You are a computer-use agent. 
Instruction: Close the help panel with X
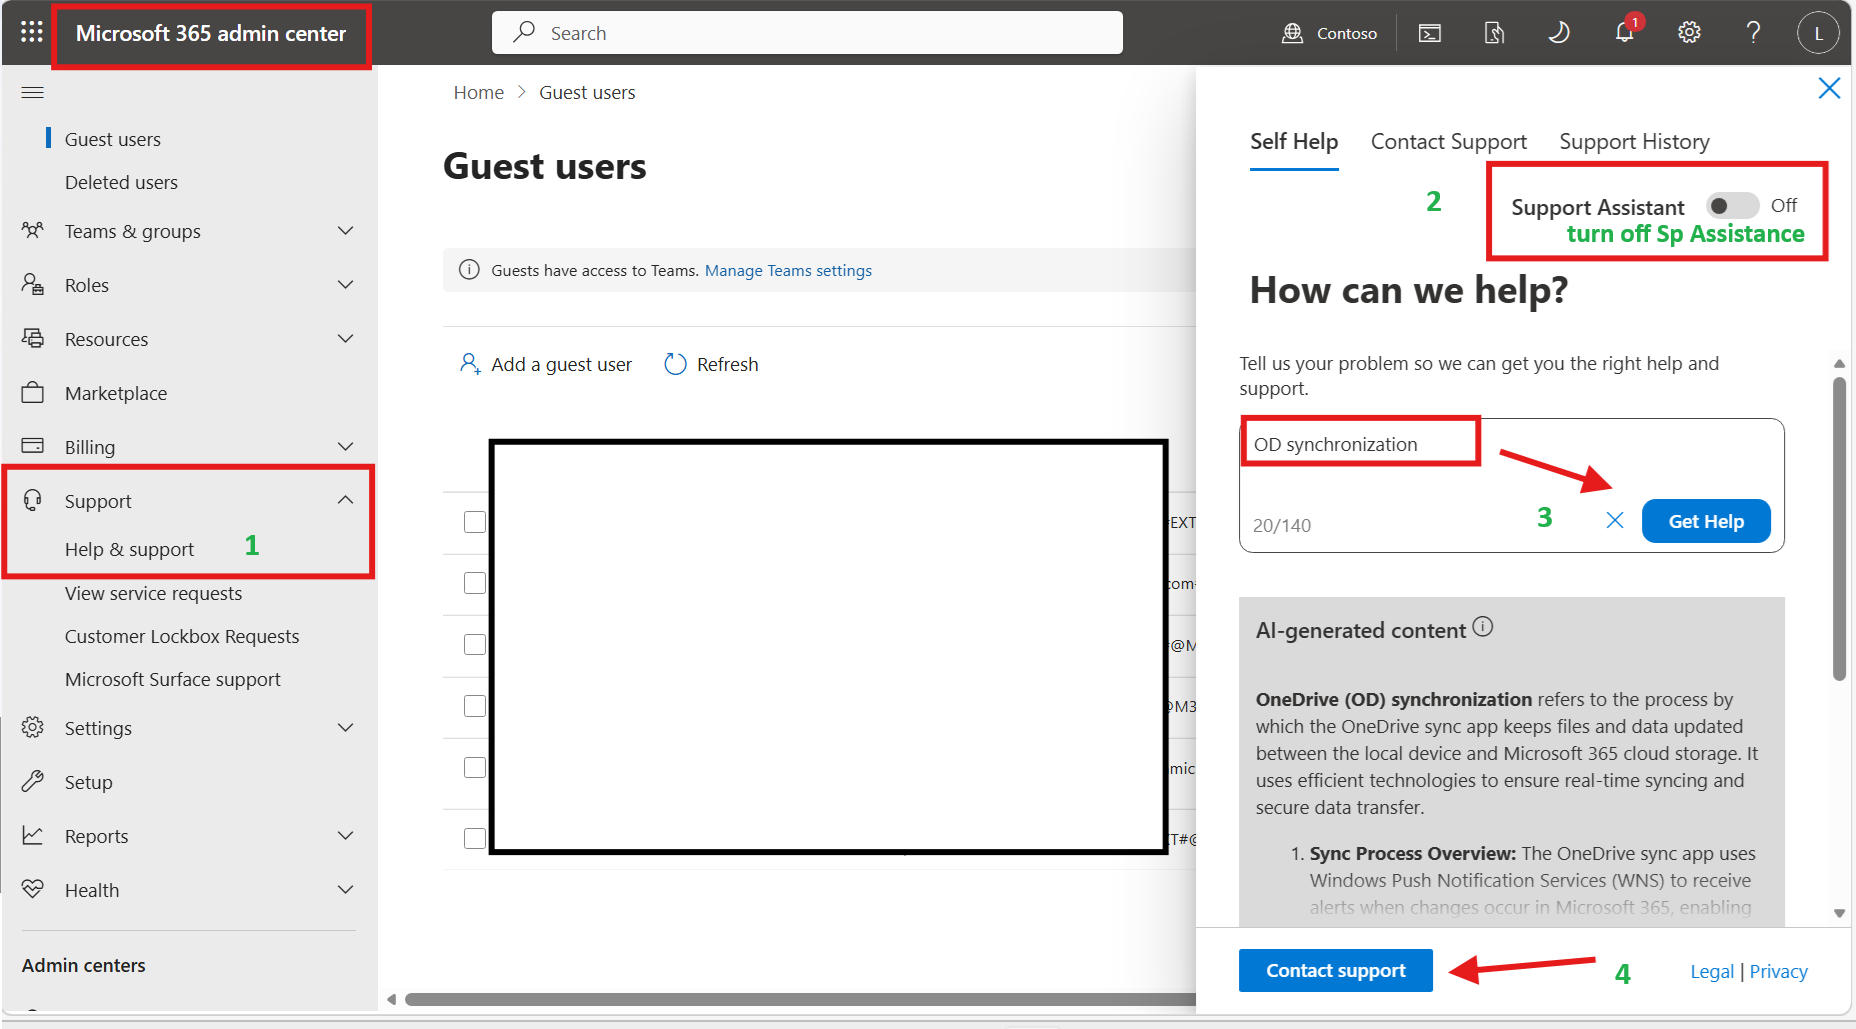click(1829, 88)
